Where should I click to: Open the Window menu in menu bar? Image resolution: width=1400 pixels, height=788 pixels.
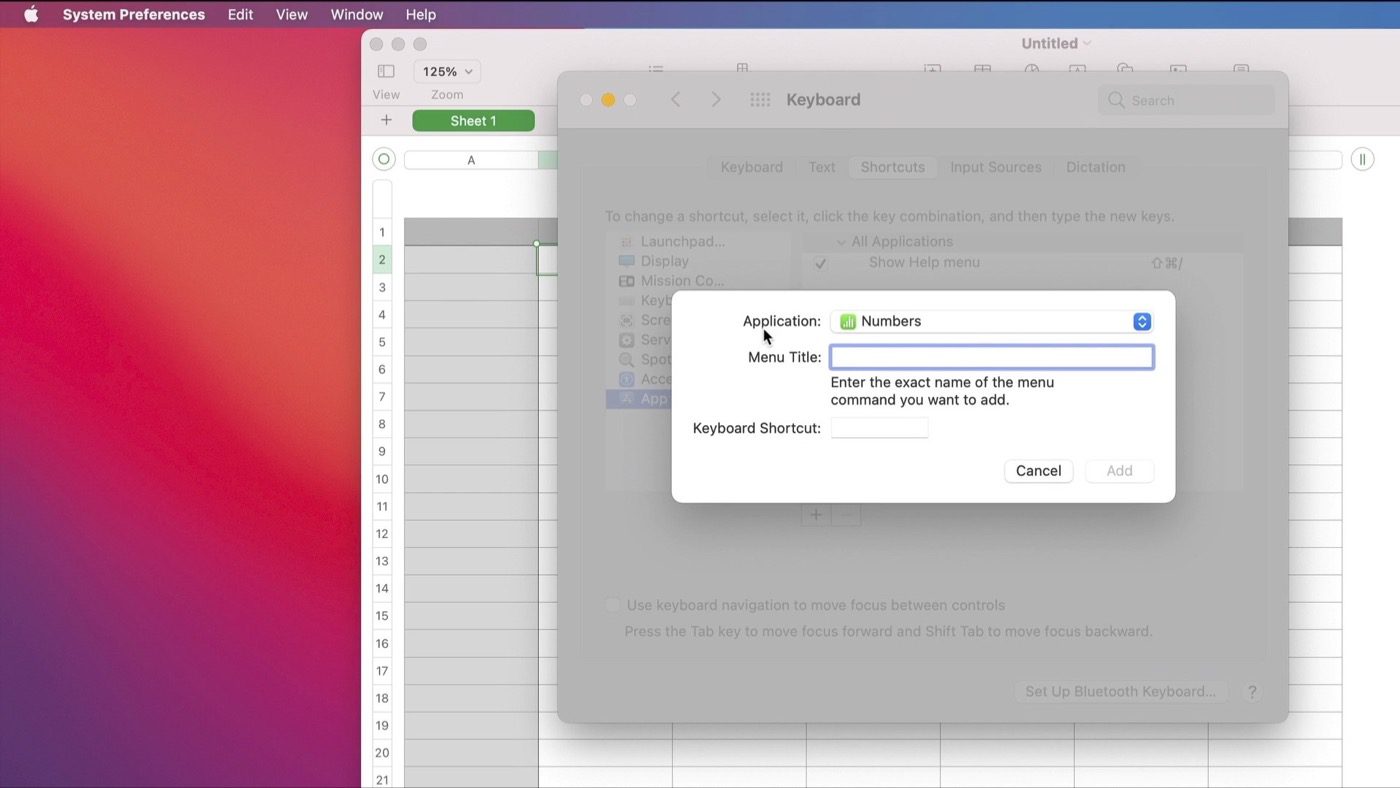click(357, 15)
